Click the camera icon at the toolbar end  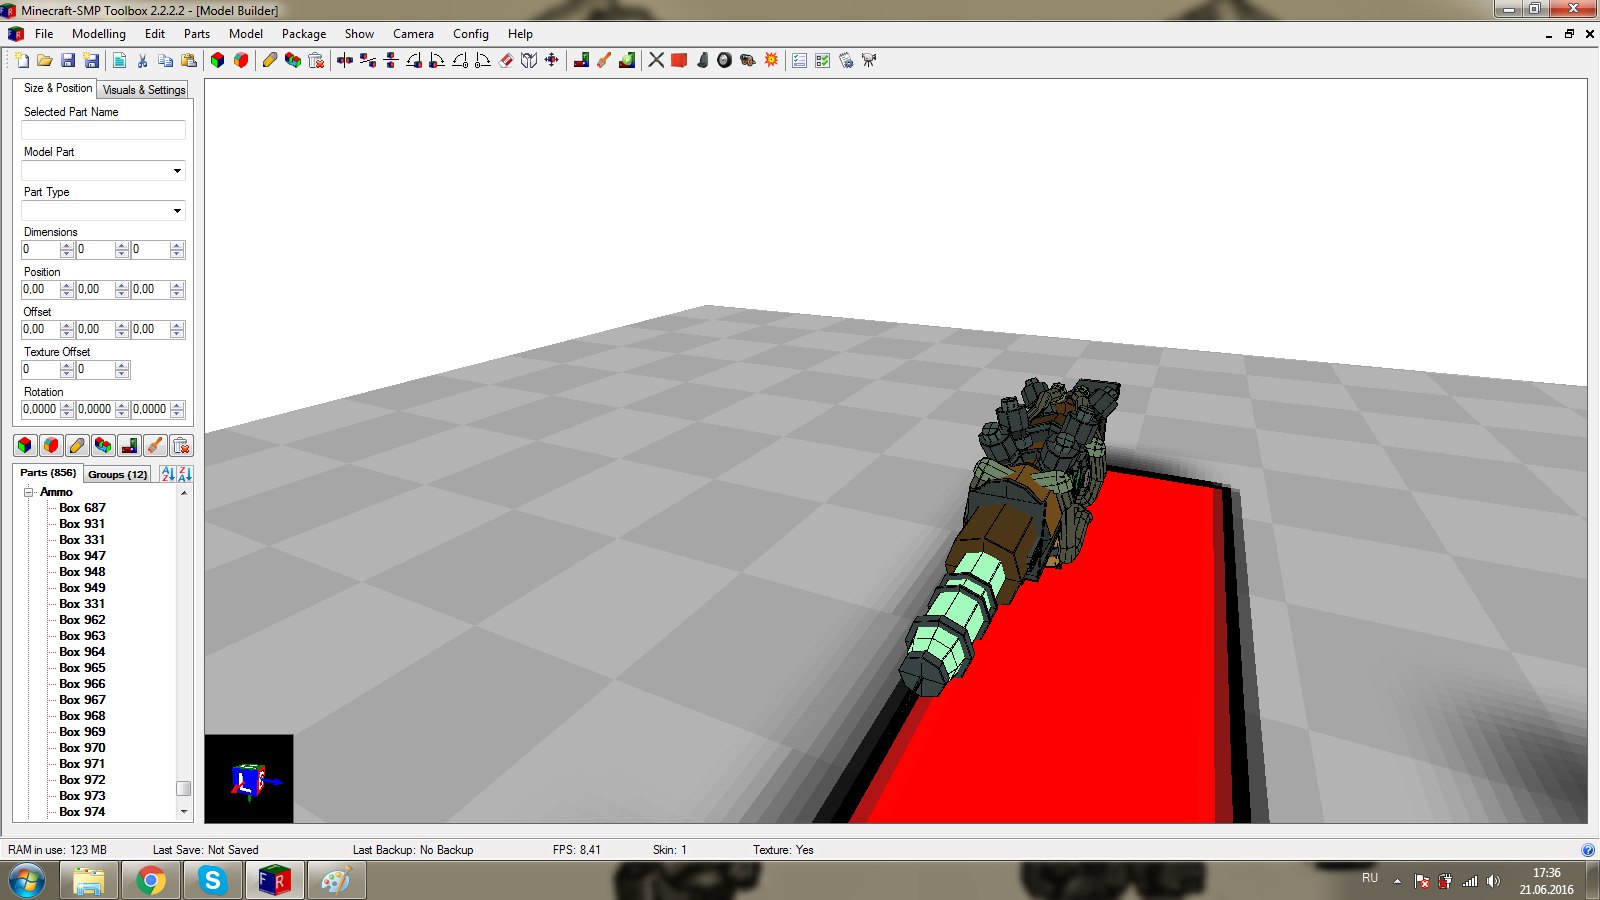point(869,61)
